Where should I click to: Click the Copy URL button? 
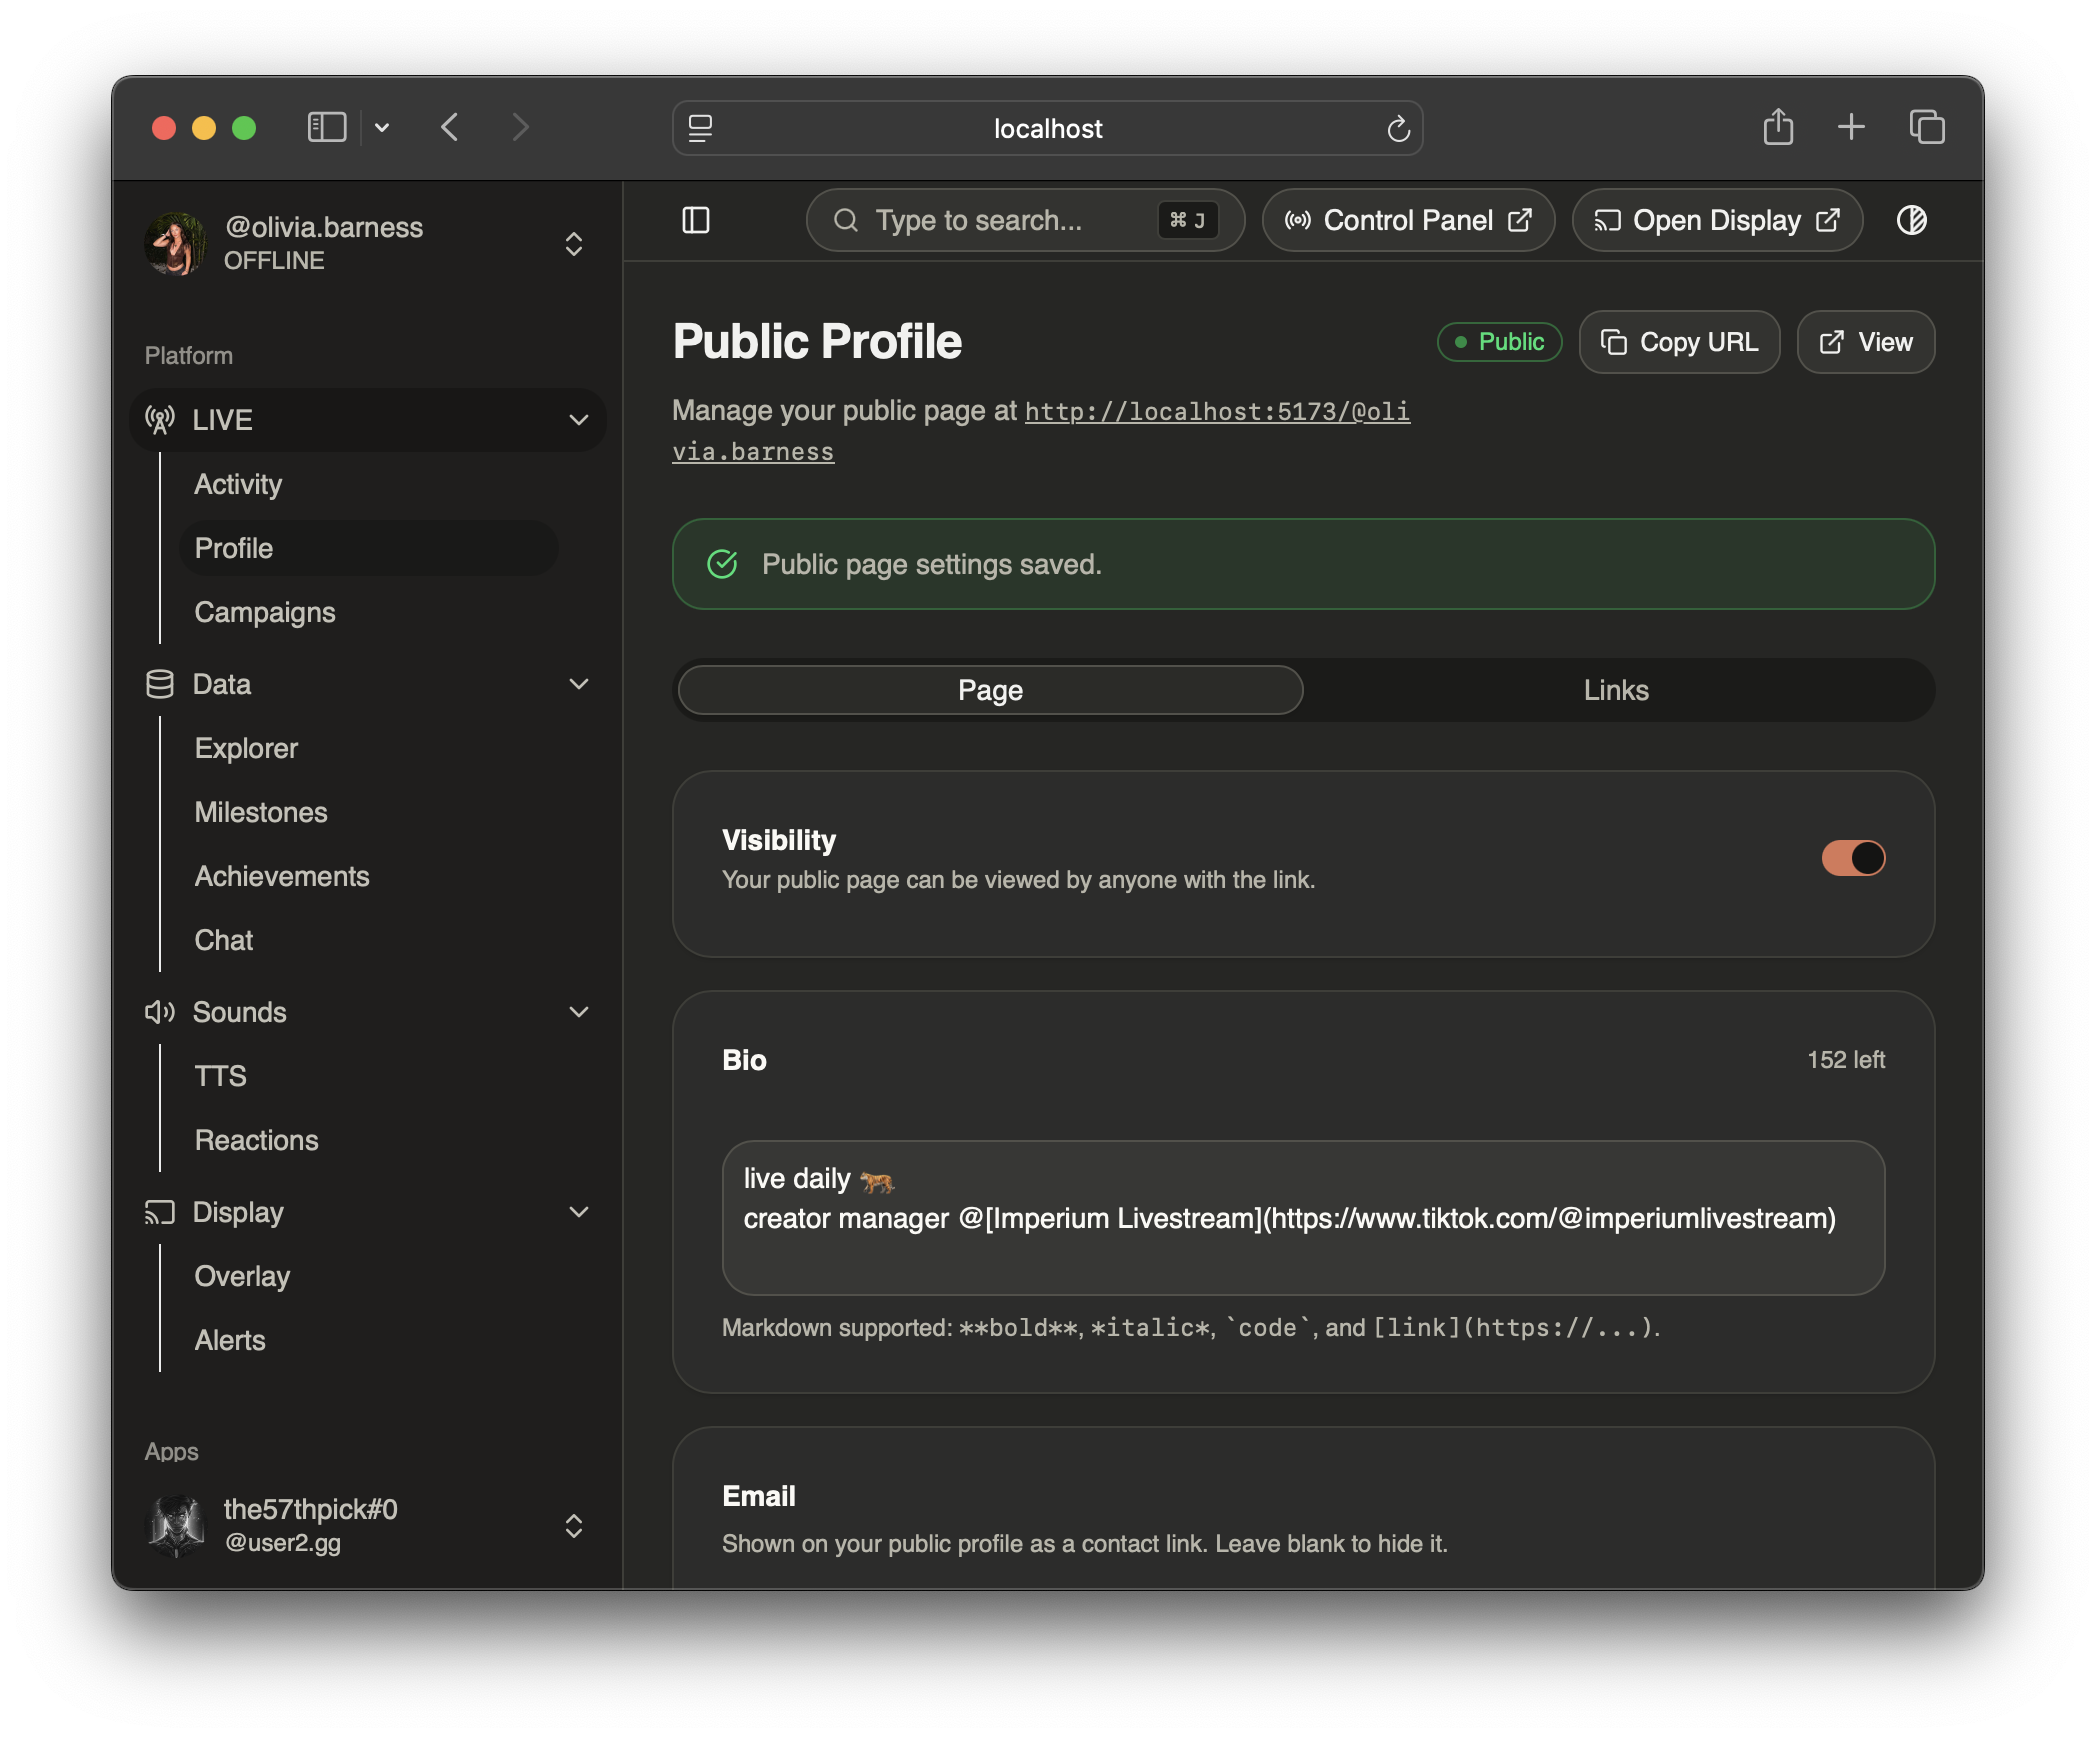click(x=1678, y=342)
